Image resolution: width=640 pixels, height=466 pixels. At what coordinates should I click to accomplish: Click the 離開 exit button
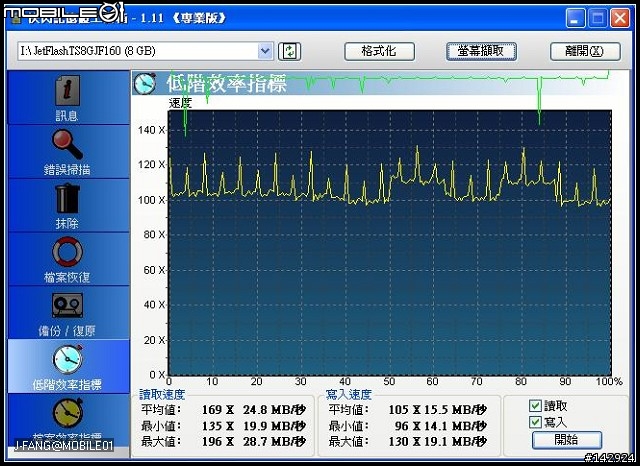point(585,52)
